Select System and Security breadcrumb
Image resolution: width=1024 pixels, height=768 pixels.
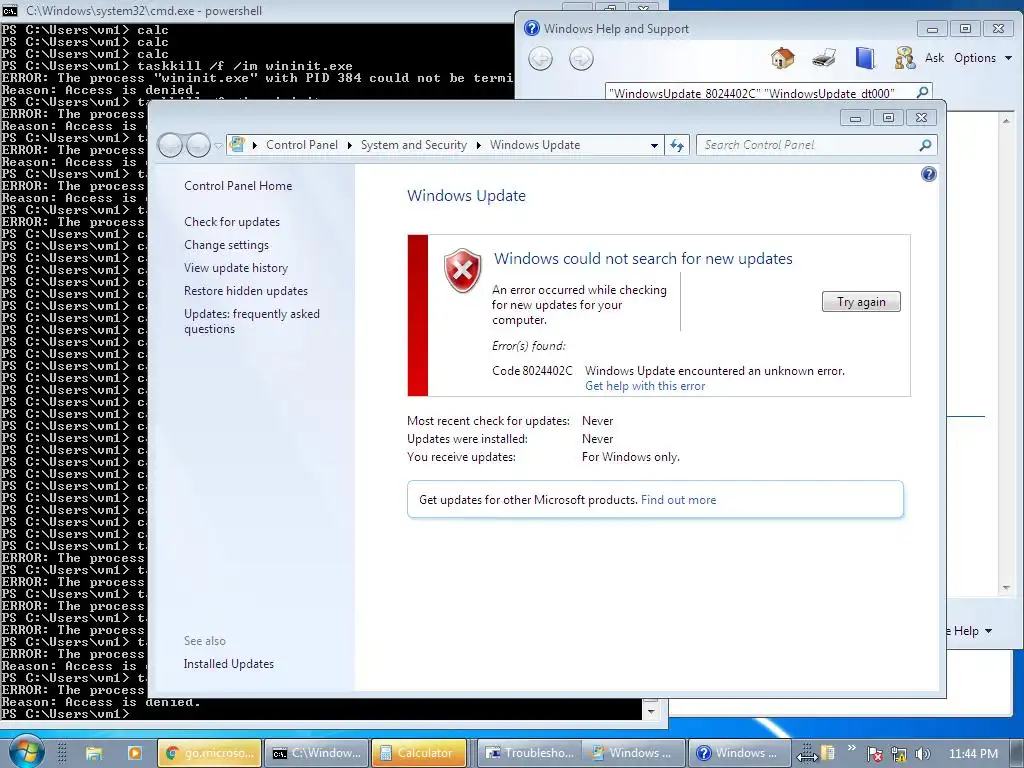[413, 145]
